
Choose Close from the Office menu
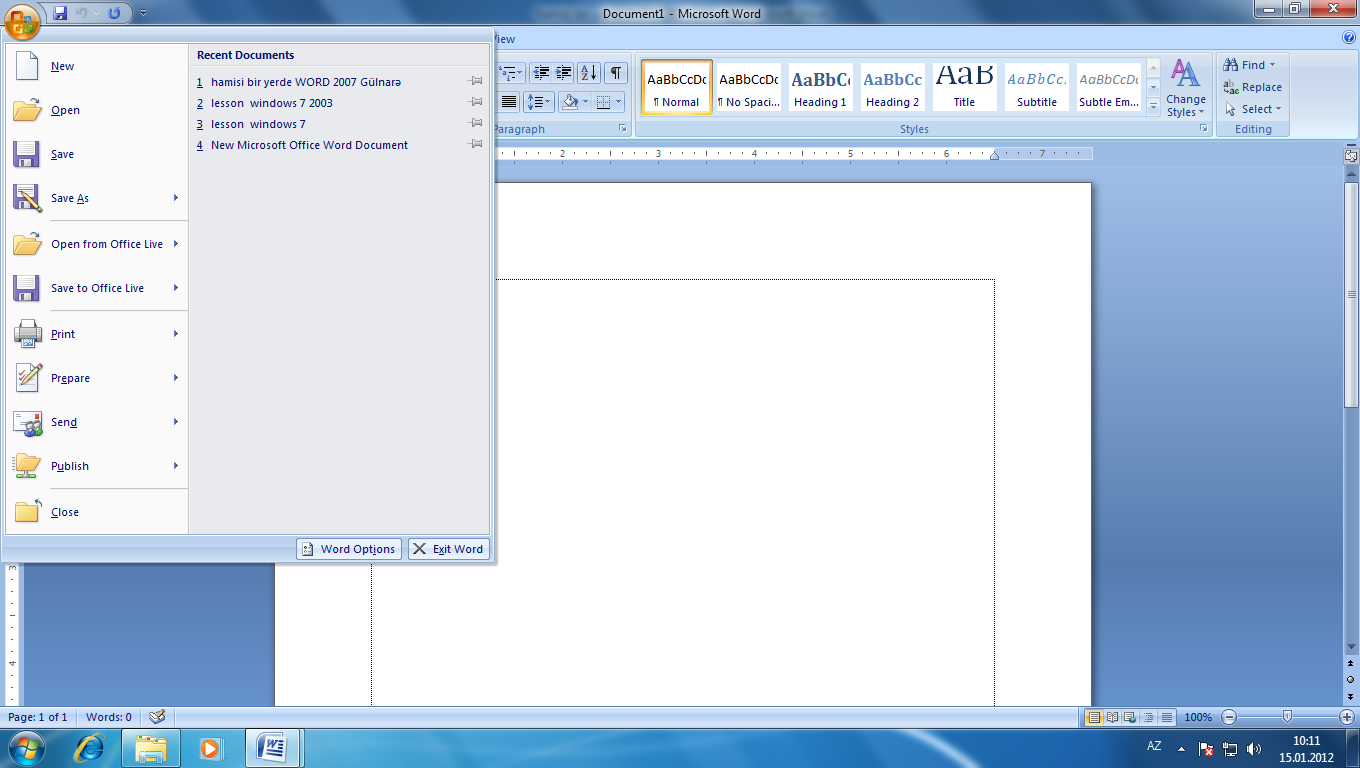point(96,512)
